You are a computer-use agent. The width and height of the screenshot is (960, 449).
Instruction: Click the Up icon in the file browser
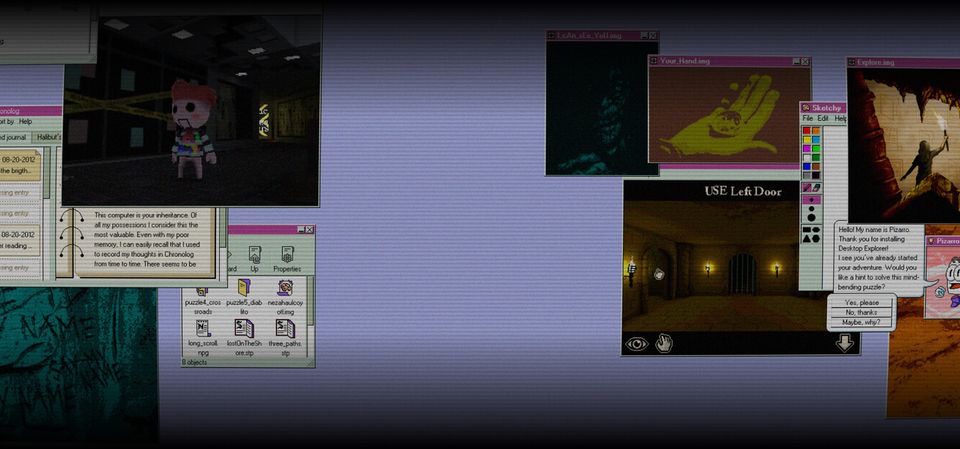pos(255,258)
